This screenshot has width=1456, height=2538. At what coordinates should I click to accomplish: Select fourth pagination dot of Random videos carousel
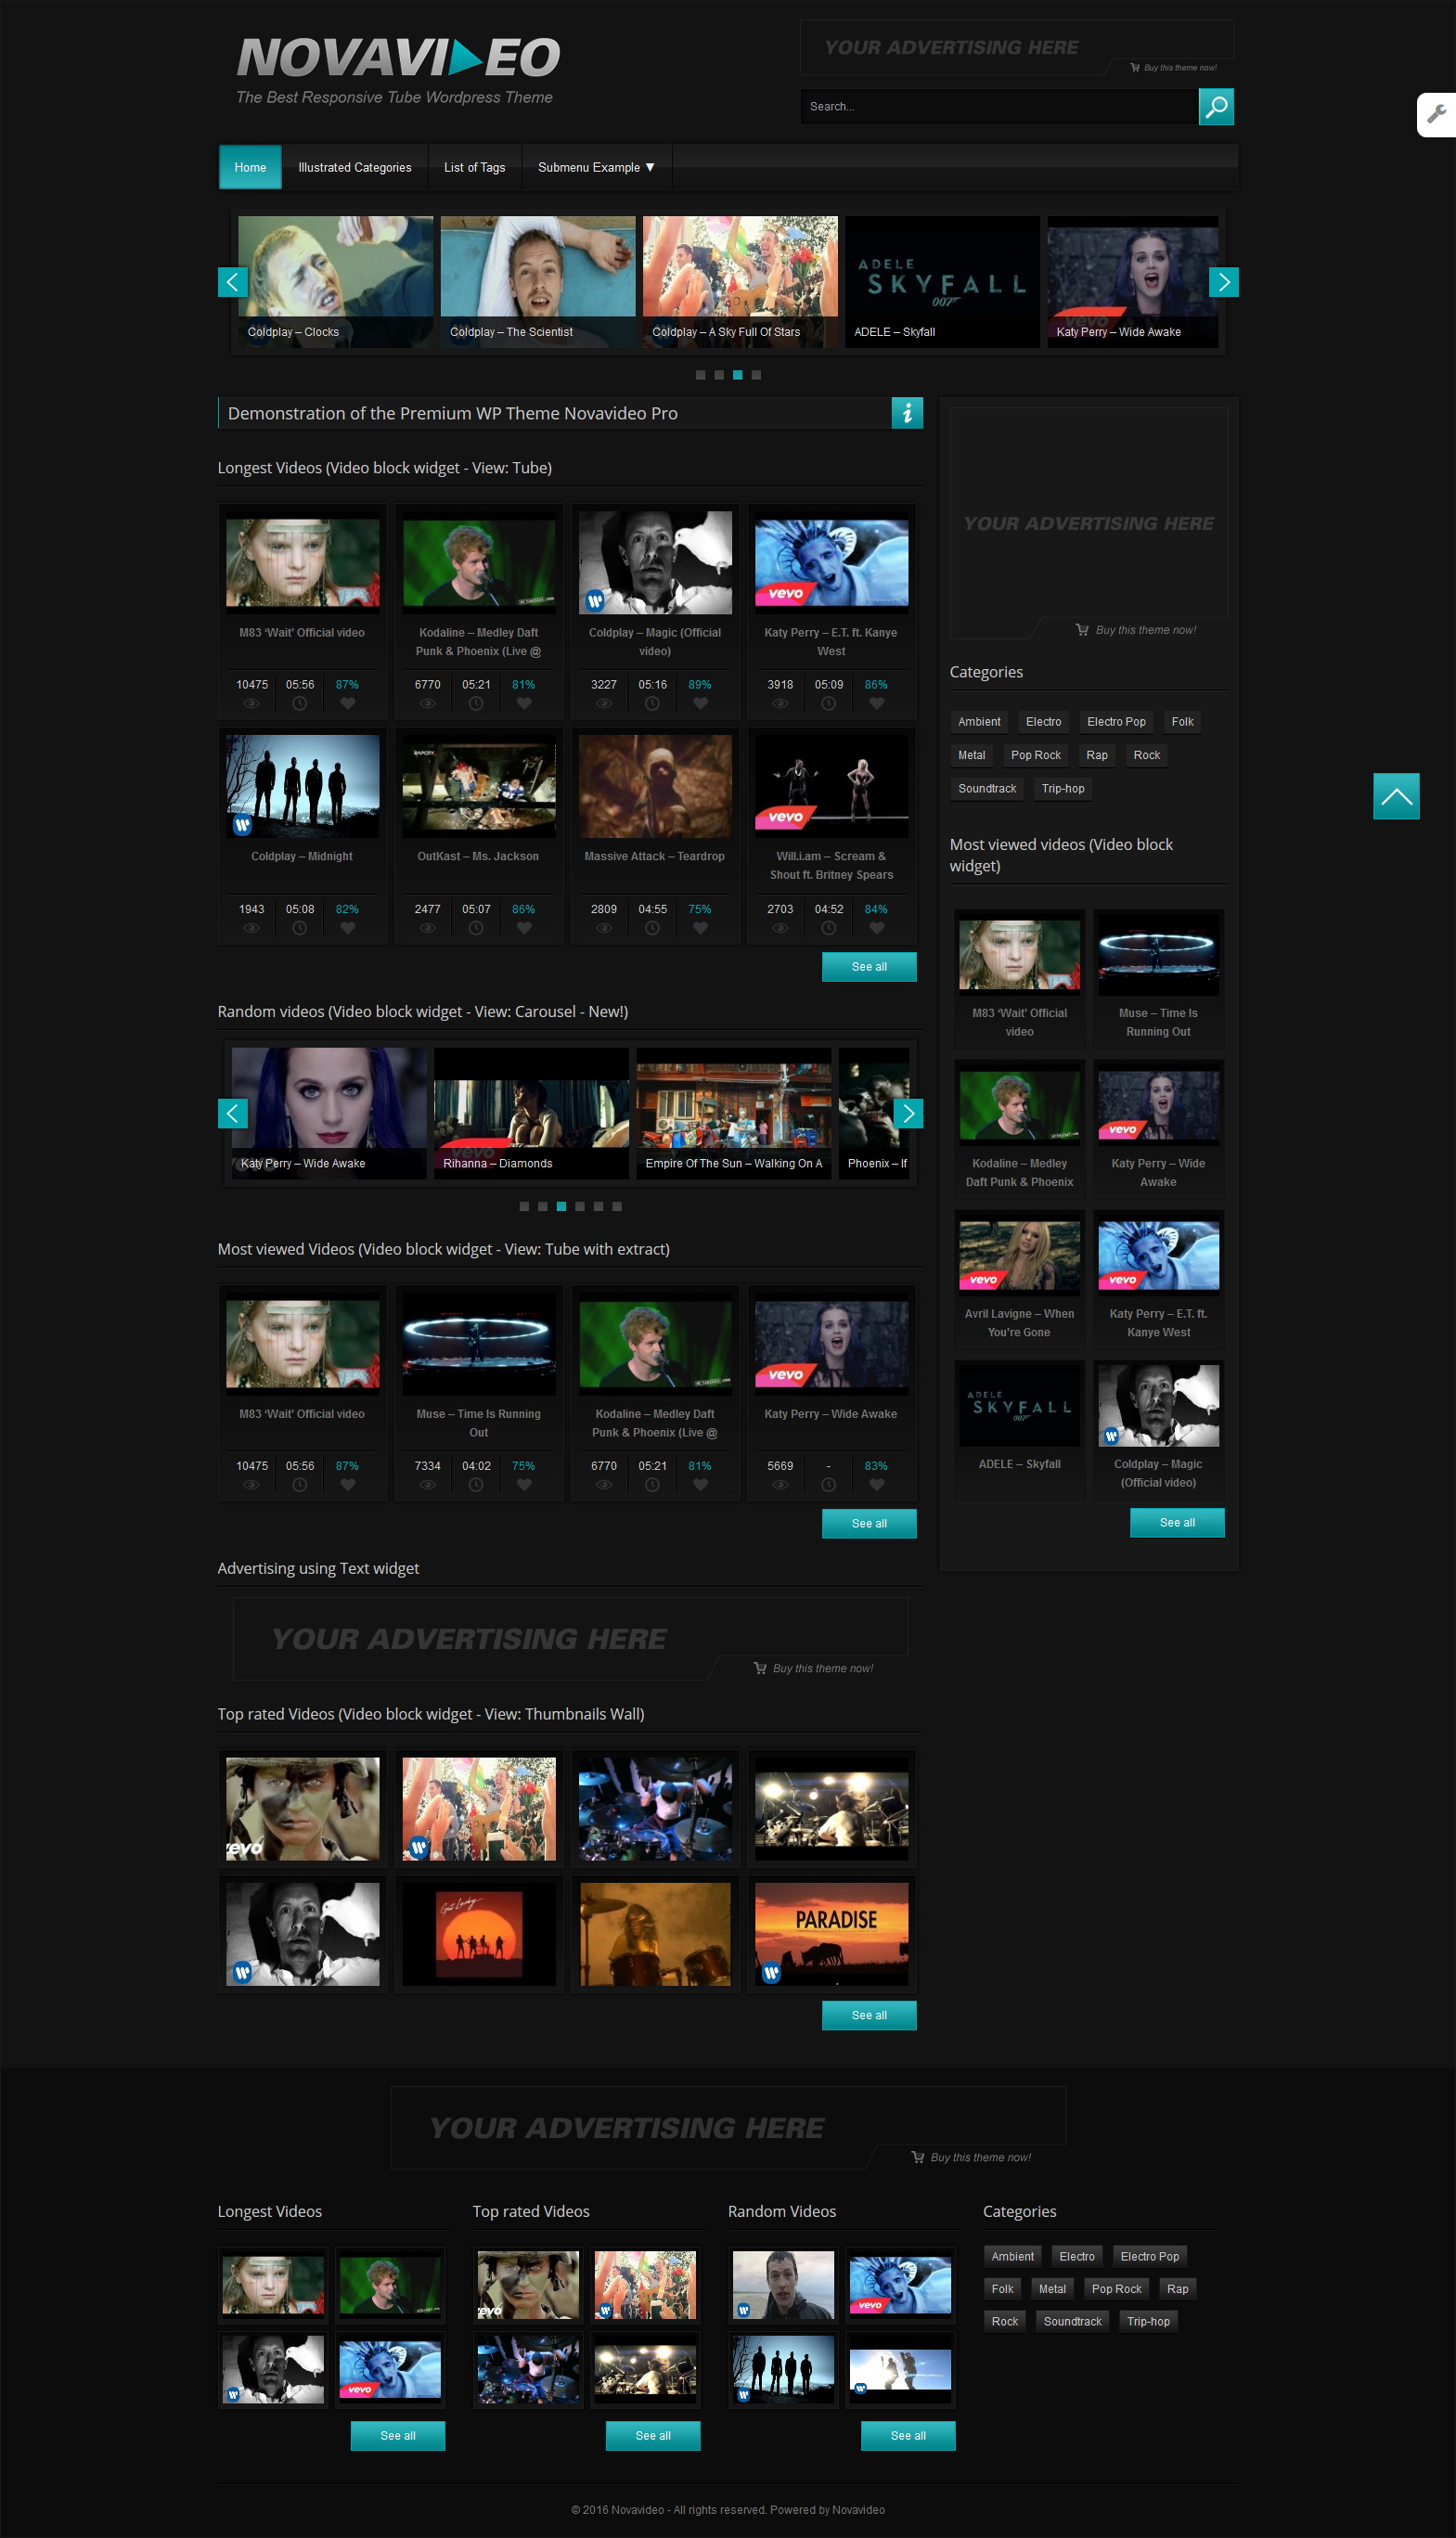point(580,1206)
